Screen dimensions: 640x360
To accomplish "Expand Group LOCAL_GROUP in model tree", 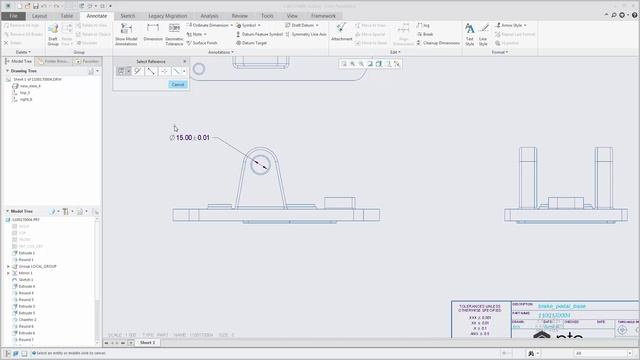I will [x=8, y=267].
